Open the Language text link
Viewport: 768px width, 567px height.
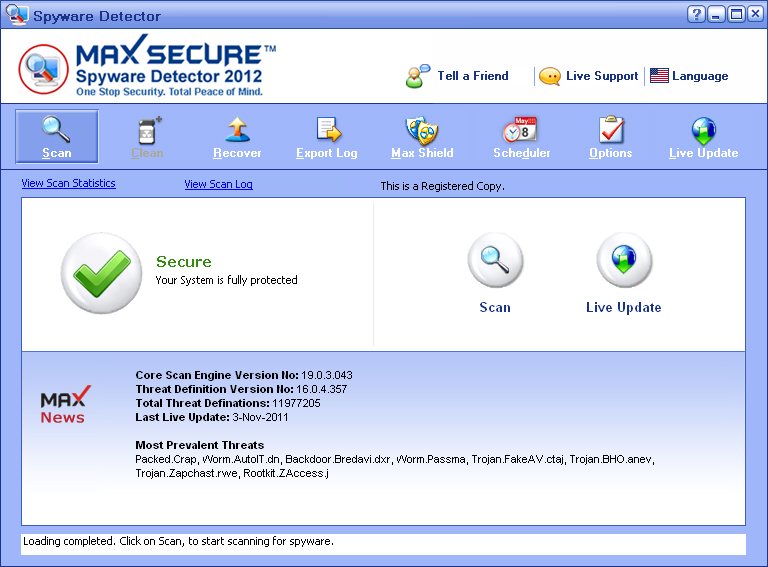[700, 76]
